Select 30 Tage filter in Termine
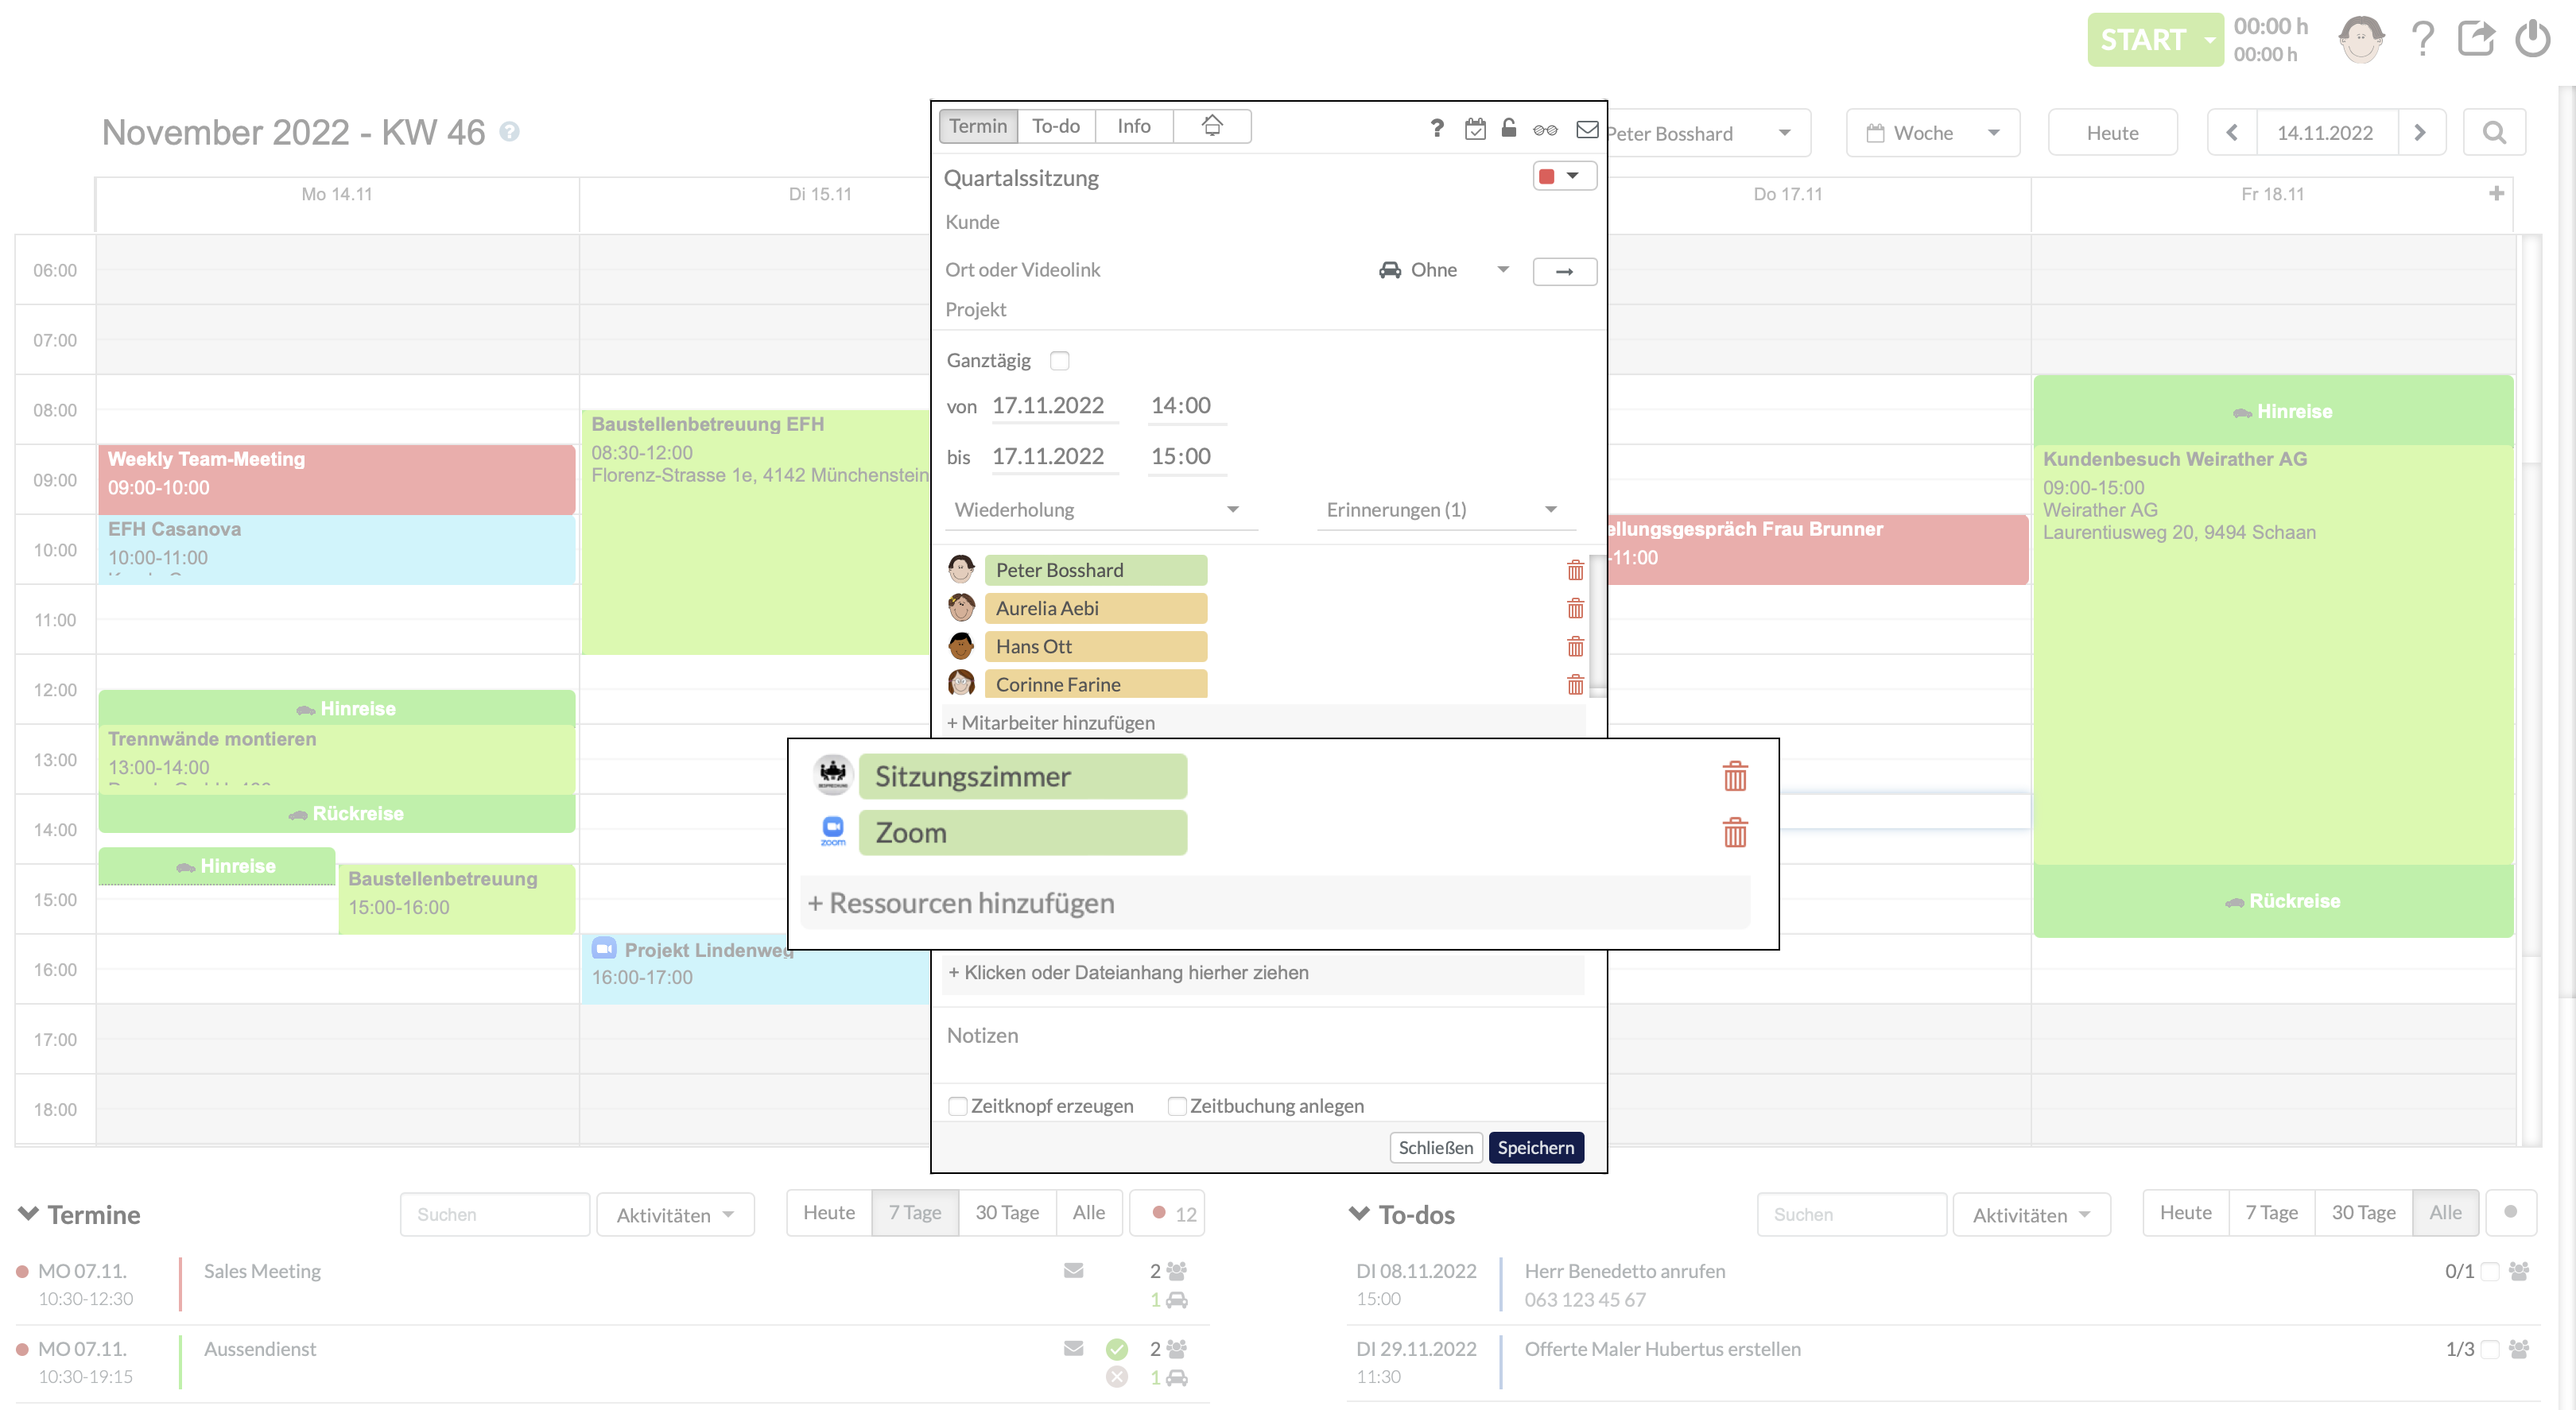 [1007, 1212]
